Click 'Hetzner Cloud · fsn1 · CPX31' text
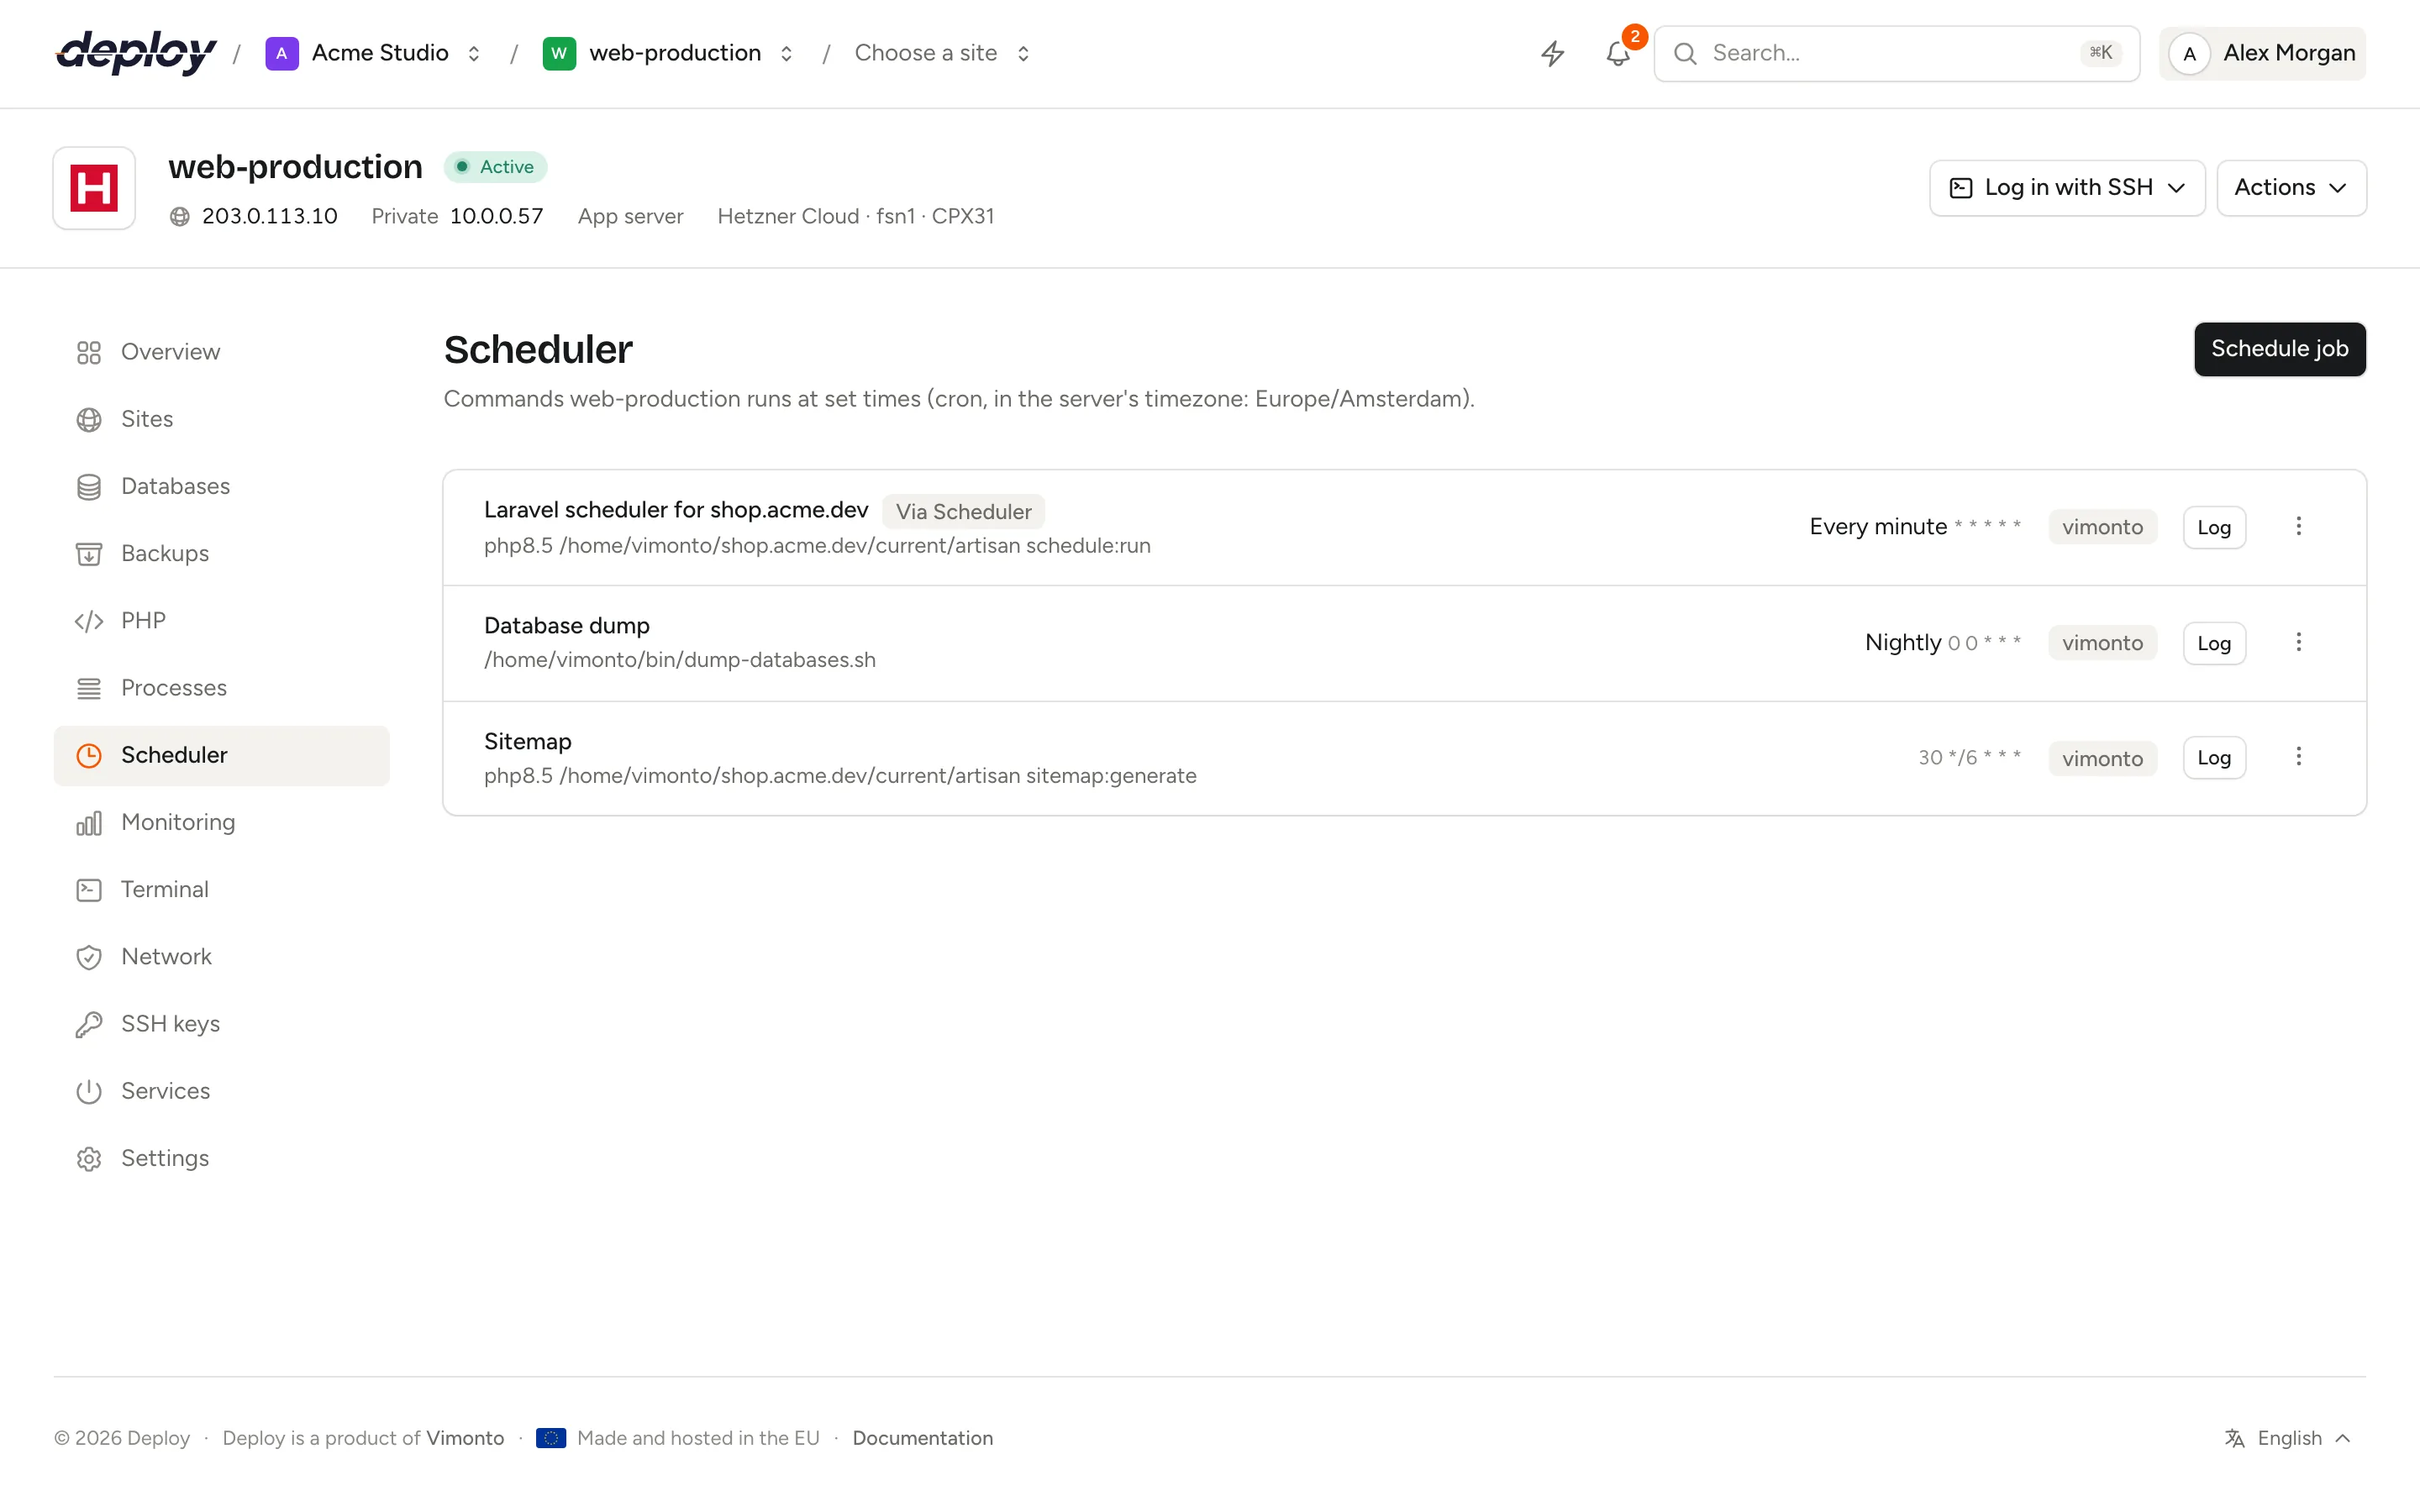Screen dimensions: 2420x1512 tap(855, 216)
